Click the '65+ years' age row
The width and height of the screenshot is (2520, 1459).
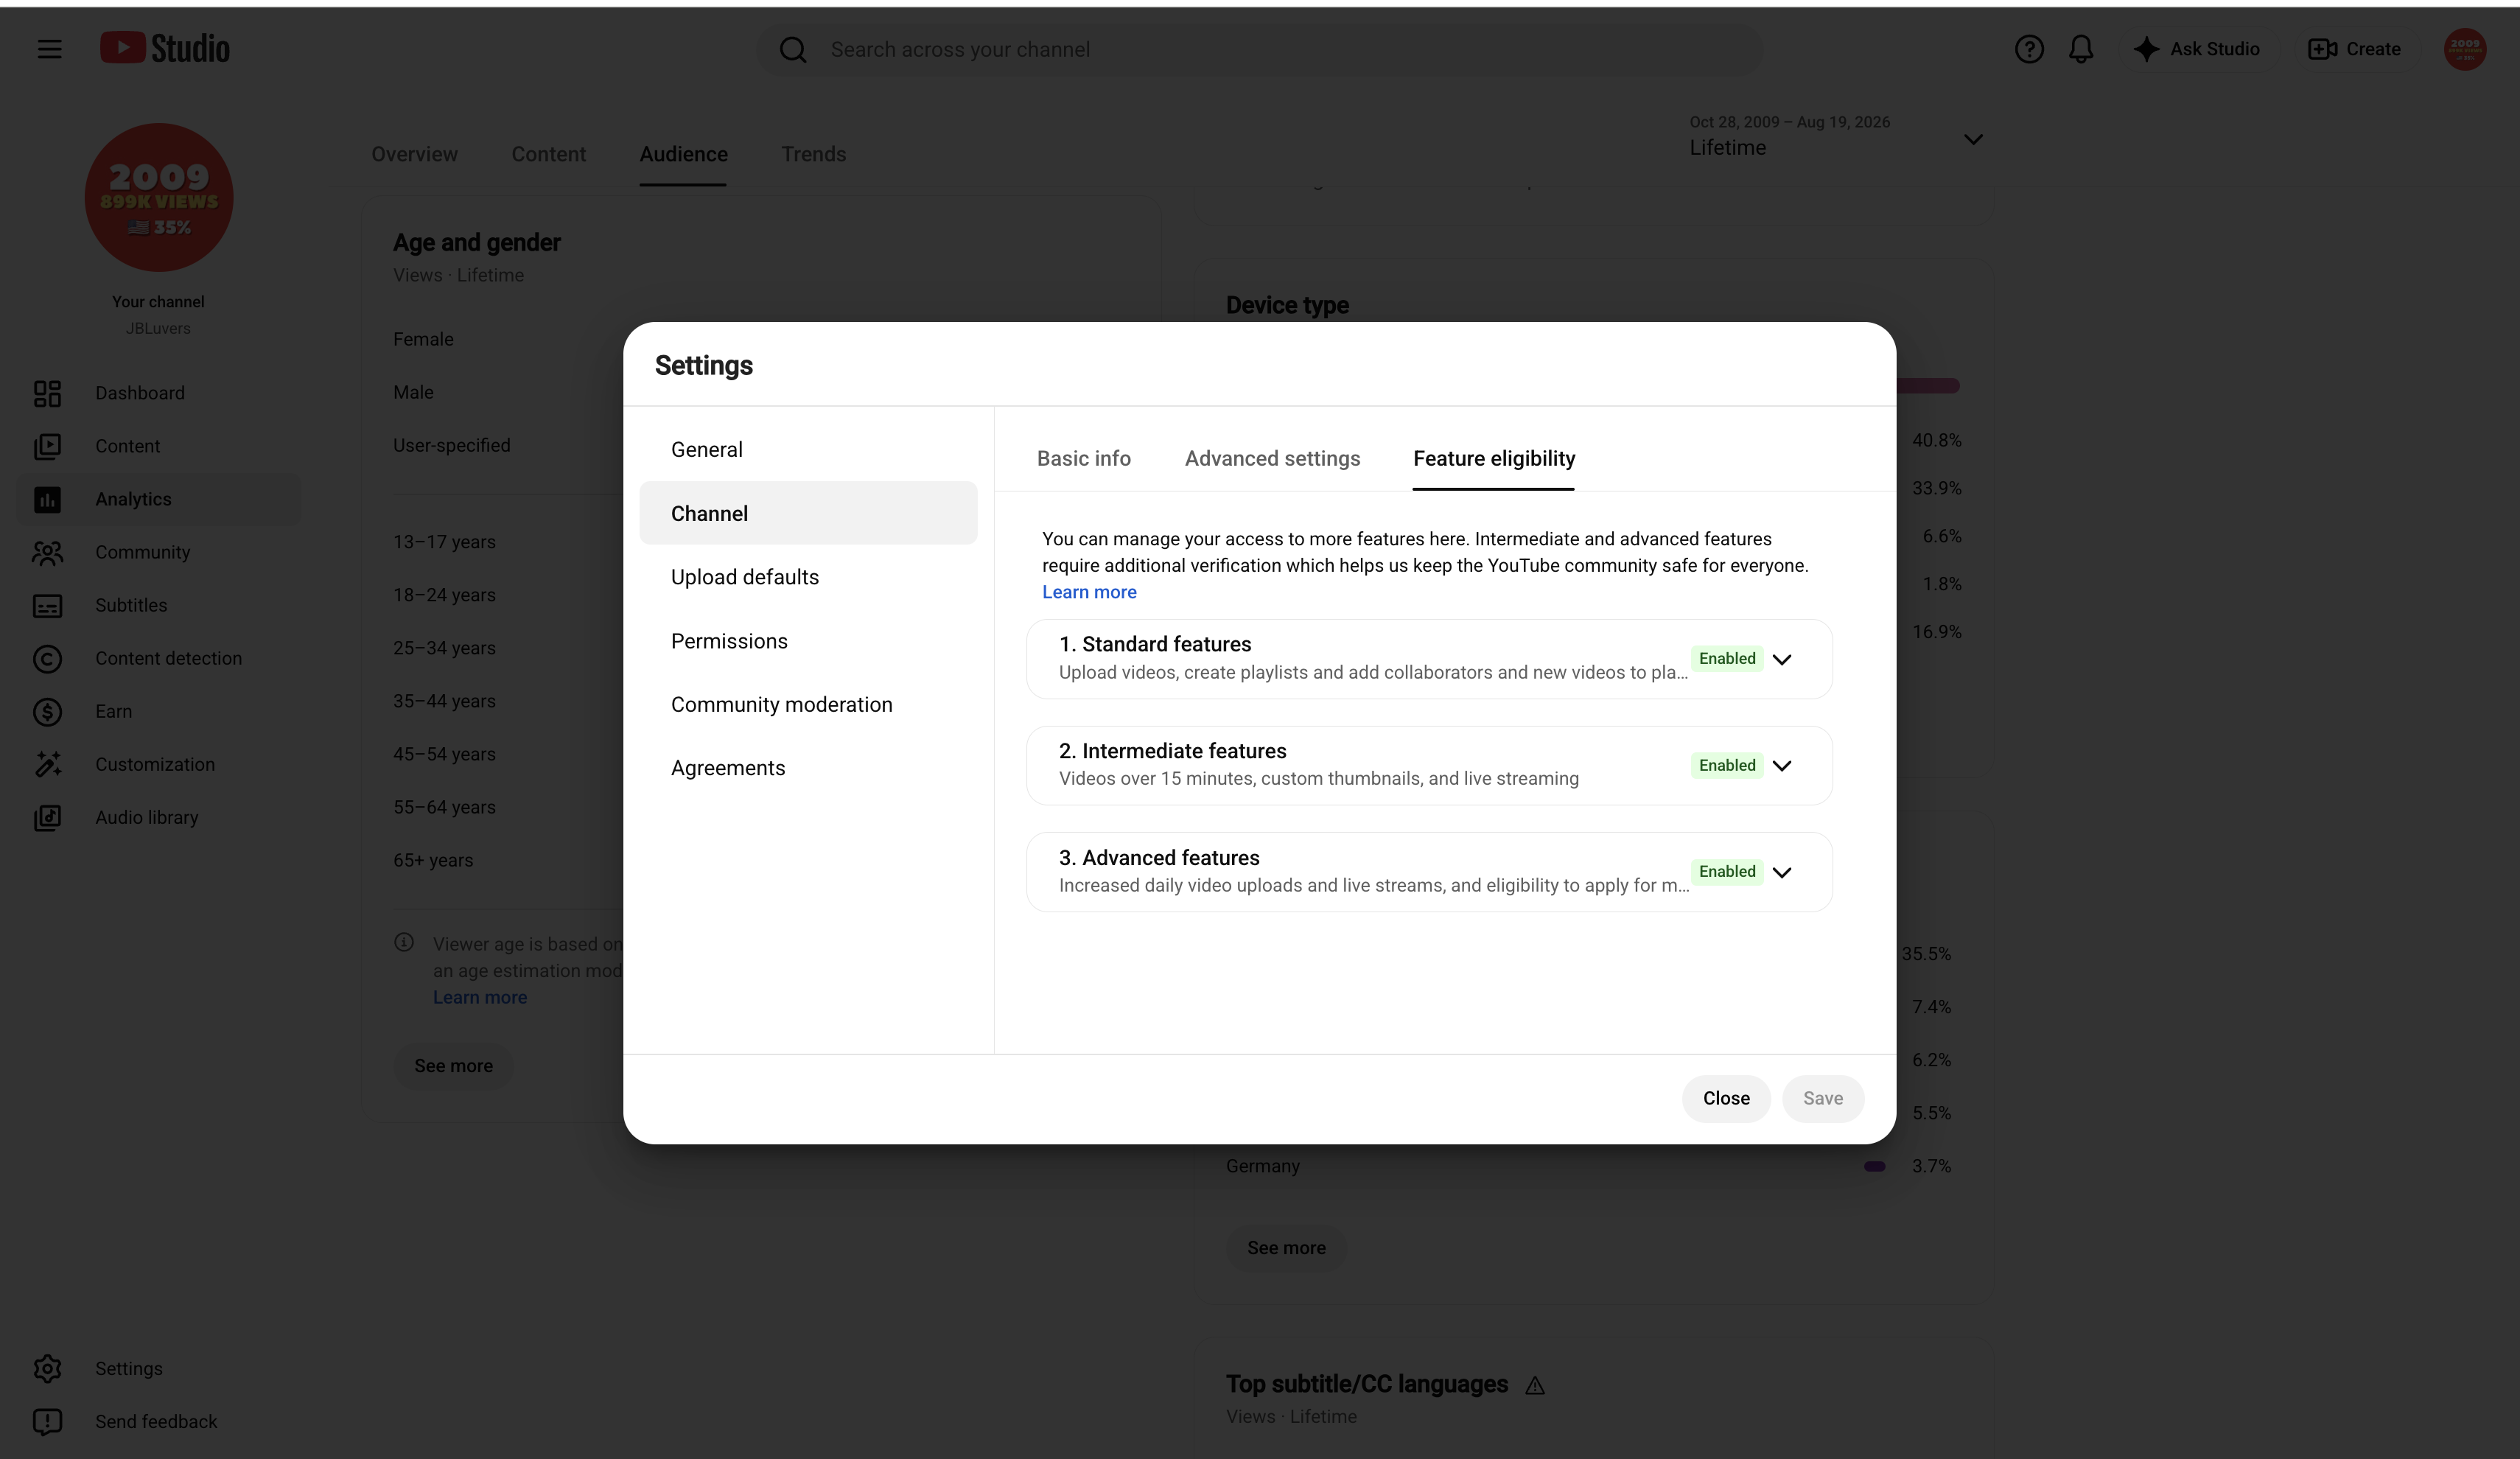433,860
